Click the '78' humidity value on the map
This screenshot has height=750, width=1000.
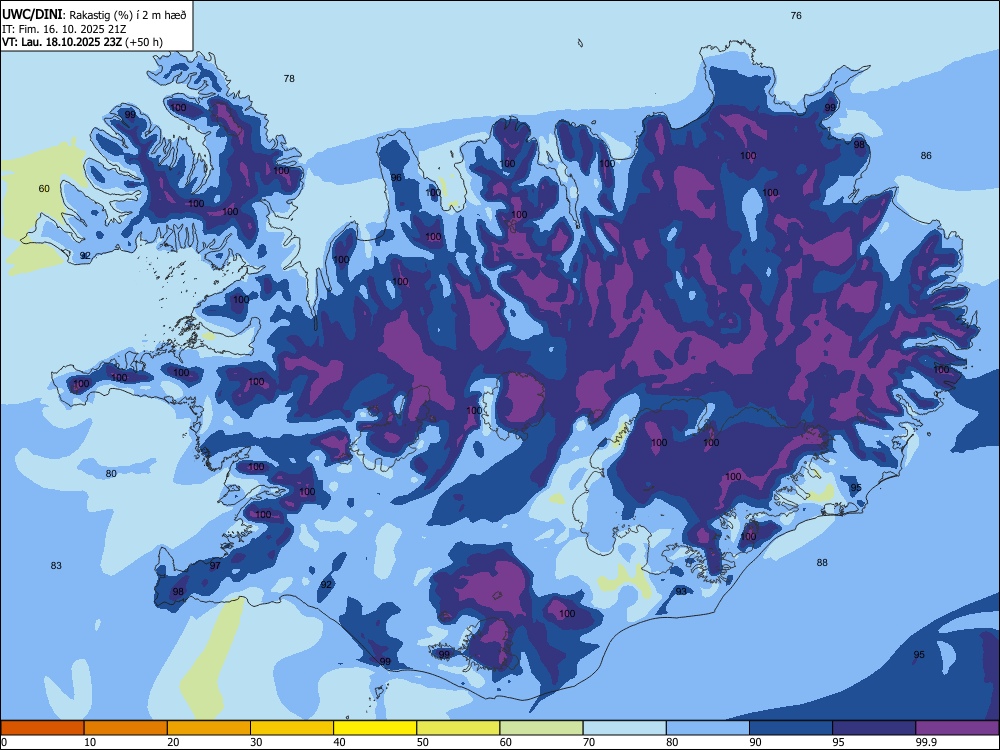pyautogui.click(x=289, y=78)
